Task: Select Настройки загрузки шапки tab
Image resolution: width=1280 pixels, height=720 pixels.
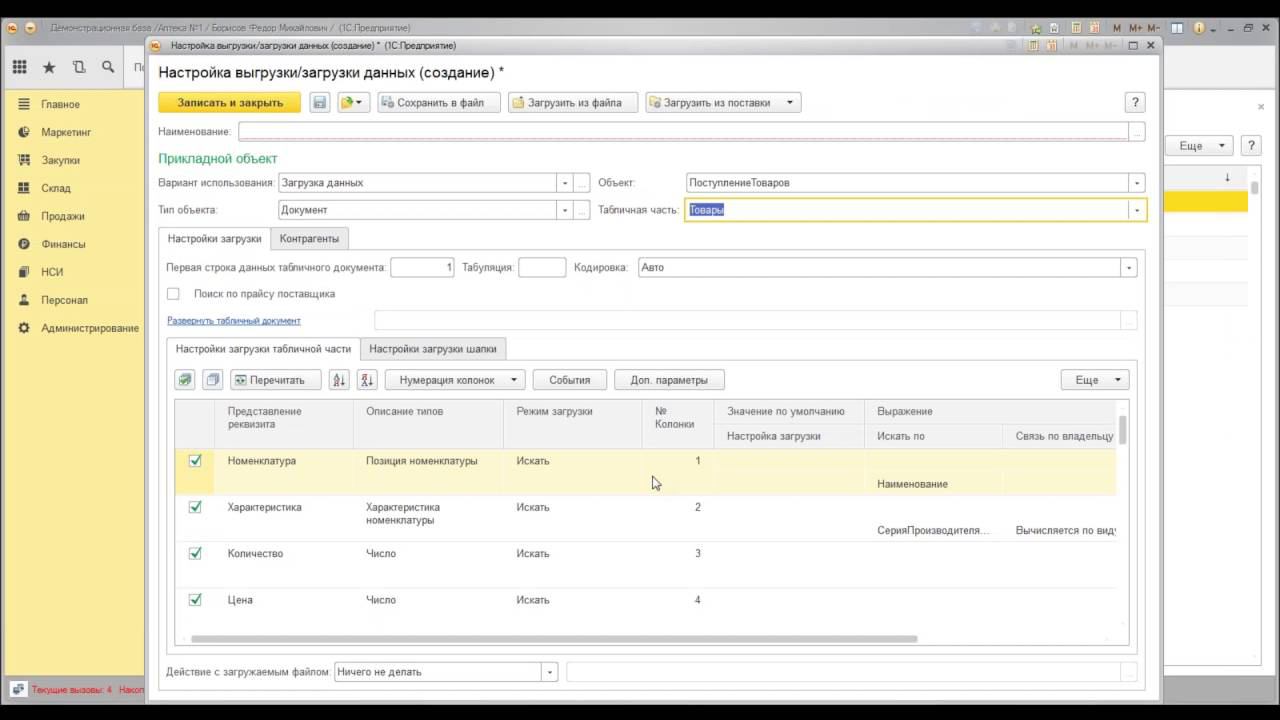Action: (x=433, y=349)
